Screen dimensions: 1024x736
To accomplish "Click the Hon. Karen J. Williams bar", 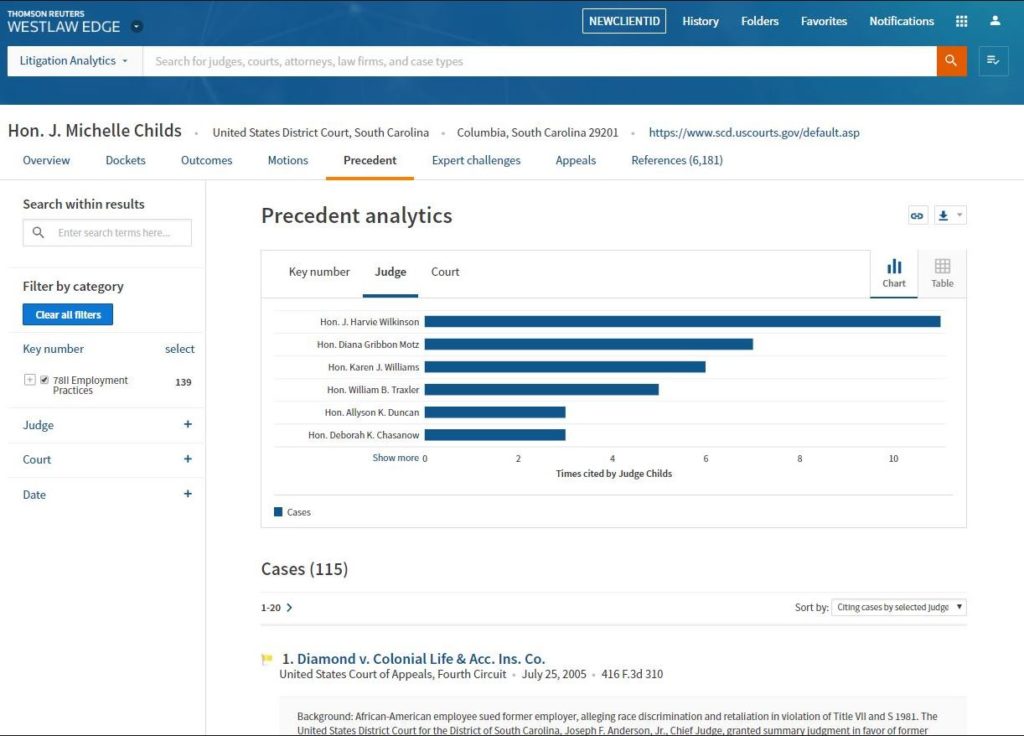I will pos(565,367).
